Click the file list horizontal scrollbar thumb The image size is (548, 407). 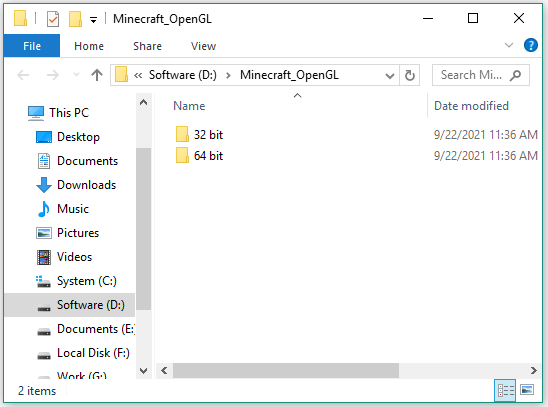(286, 370)
